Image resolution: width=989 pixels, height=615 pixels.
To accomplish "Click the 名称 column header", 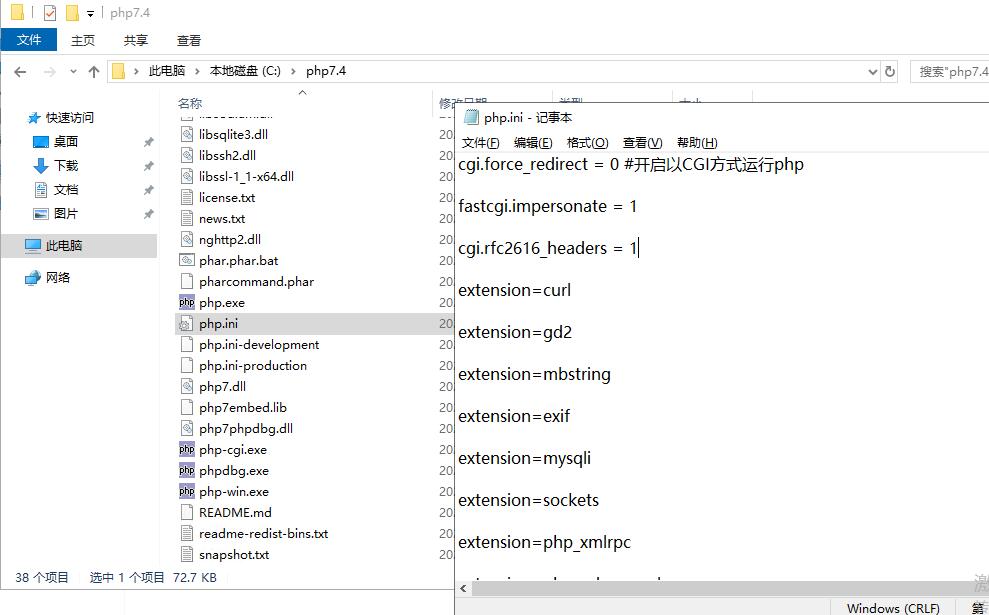I will tap(190, 103).
